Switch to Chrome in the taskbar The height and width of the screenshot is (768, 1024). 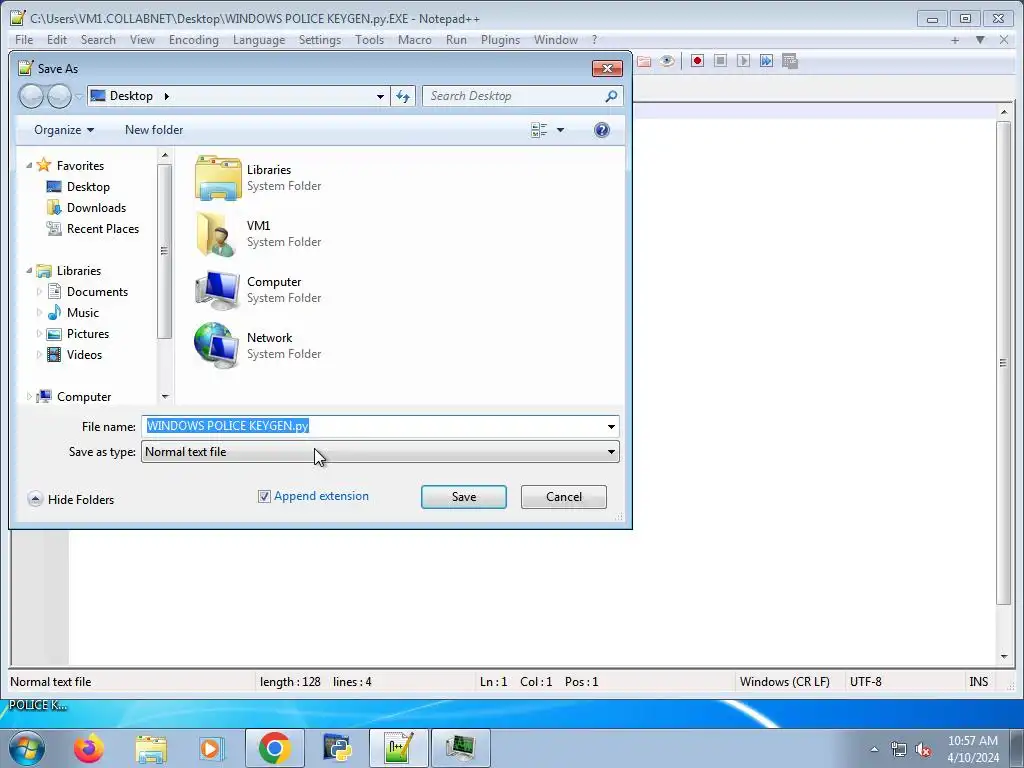(274, 748)
